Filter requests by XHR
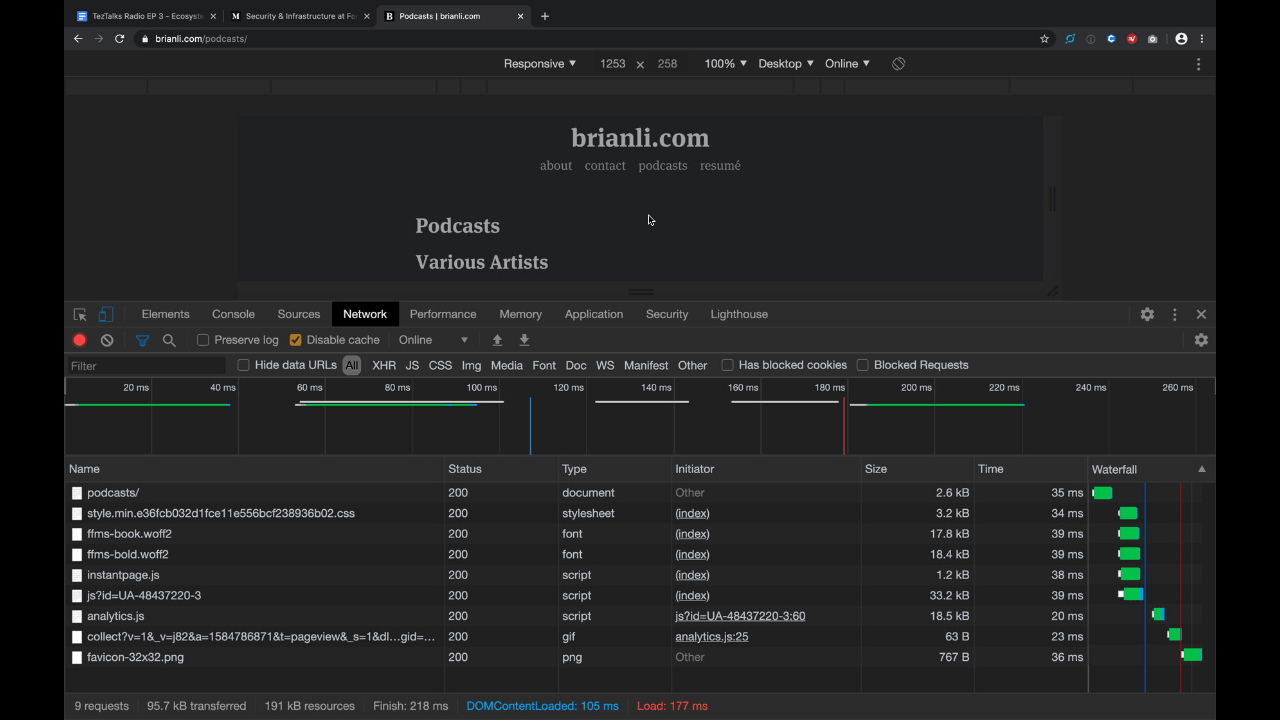The image size is (1280, 720). coord(384,365)
